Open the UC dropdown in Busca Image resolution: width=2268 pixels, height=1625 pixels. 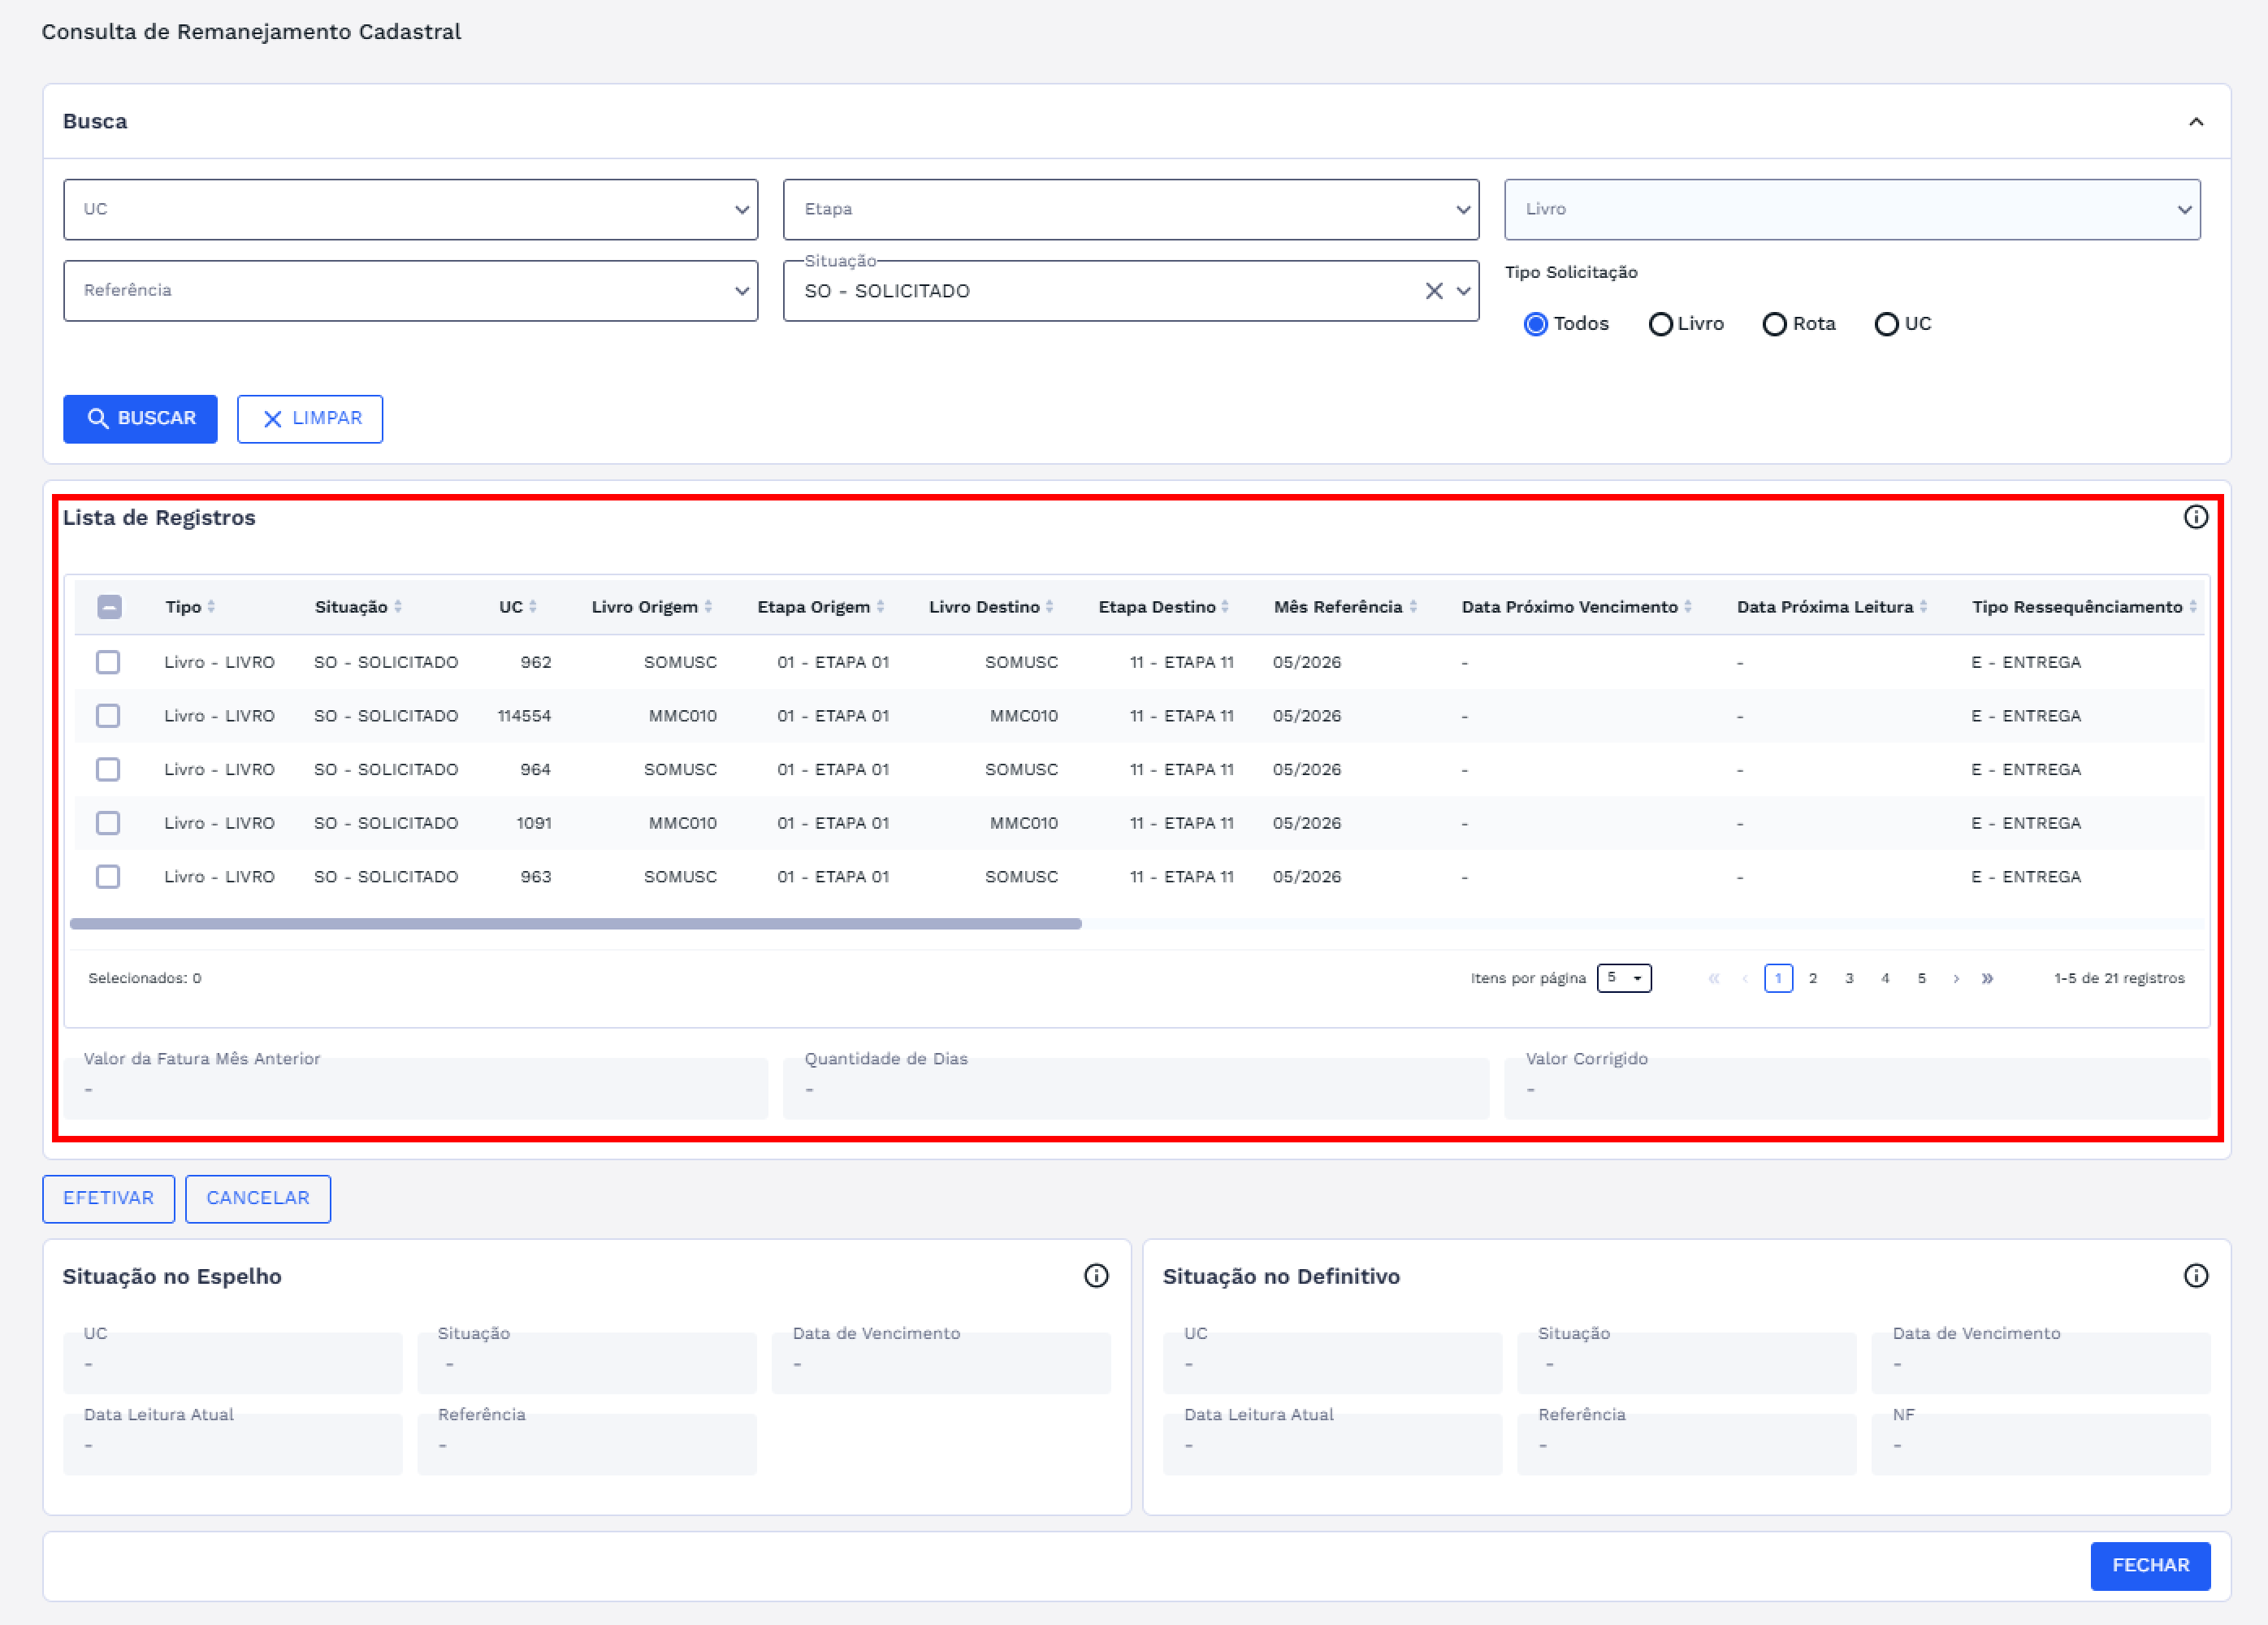pos(410,209)
